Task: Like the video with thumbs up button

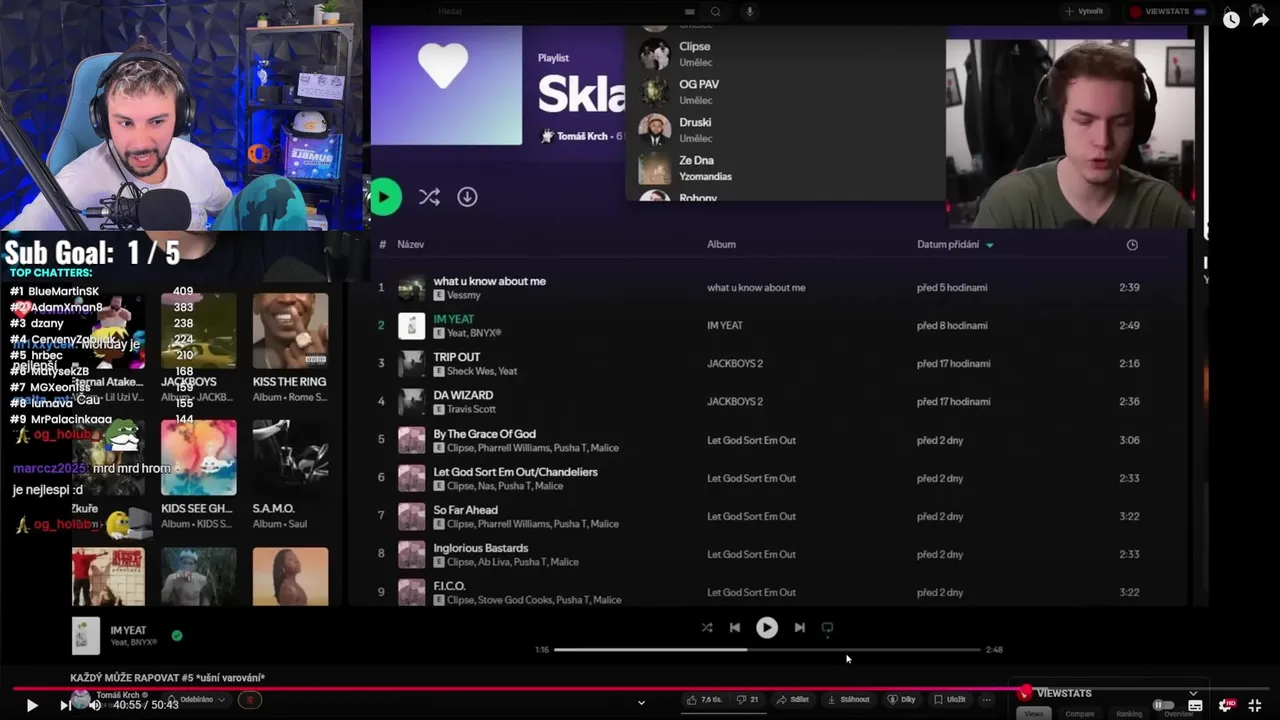Action: click(705, 700)
